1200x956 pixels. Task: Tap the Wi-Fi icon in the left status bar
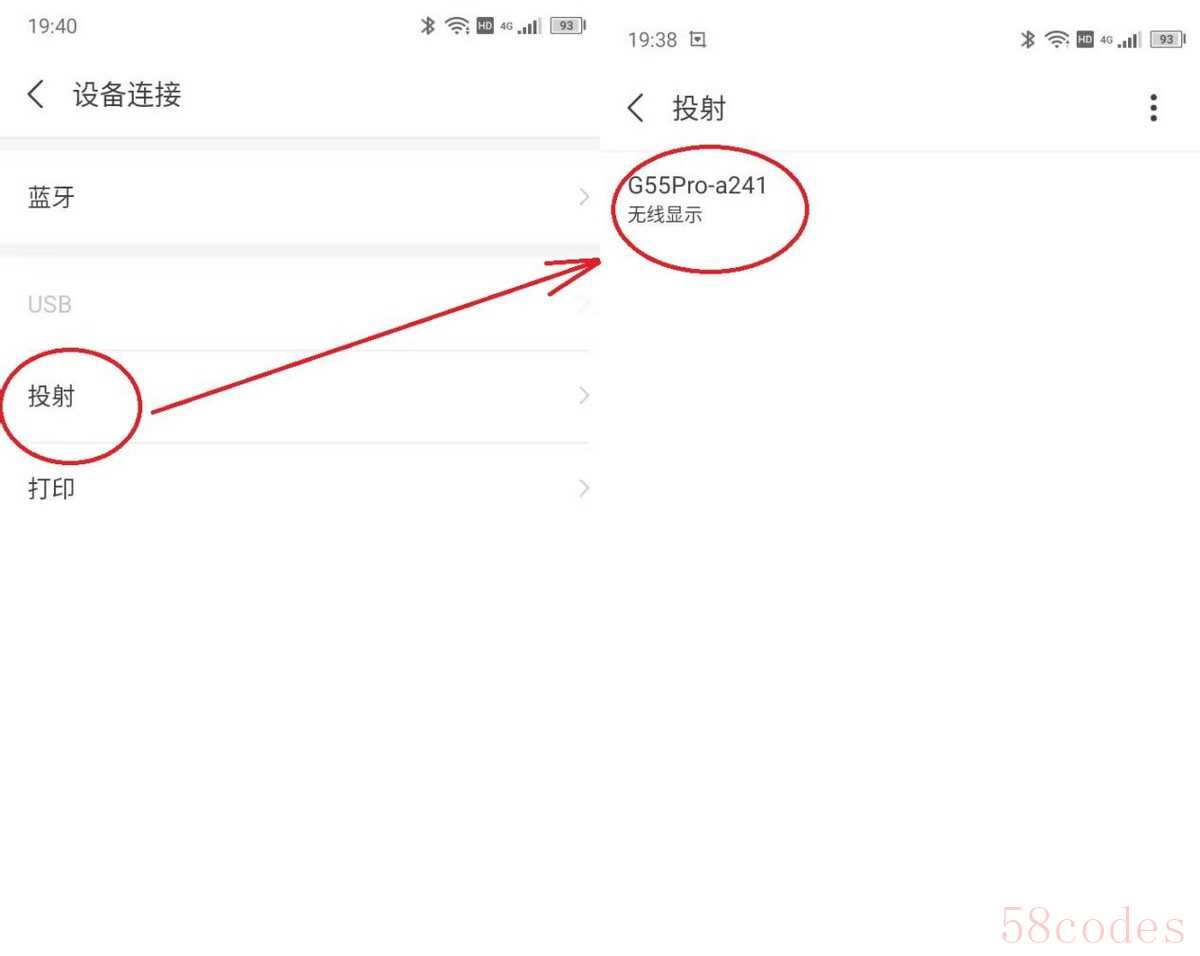(457, 26)
